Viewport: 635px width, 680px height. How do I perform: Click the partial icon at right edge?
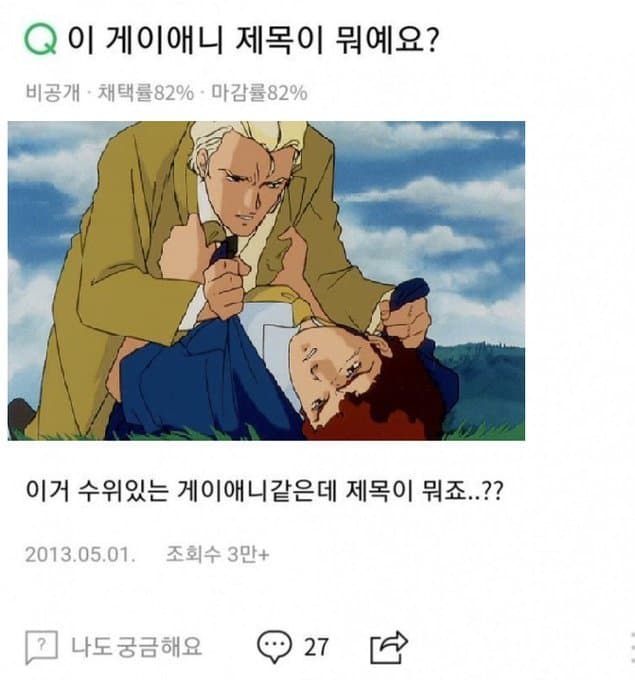(x=632, y=647)
